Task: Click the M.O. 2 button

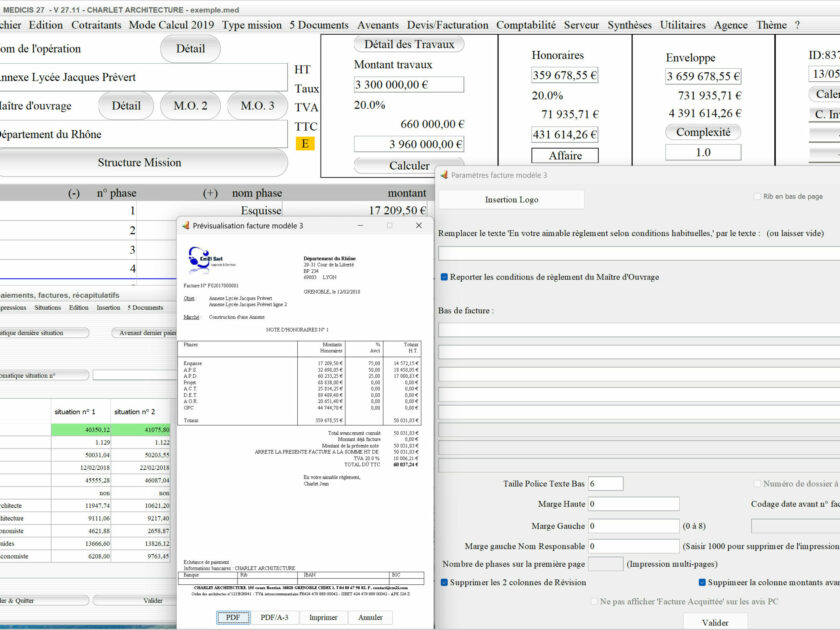Action: tap(190, 106)
